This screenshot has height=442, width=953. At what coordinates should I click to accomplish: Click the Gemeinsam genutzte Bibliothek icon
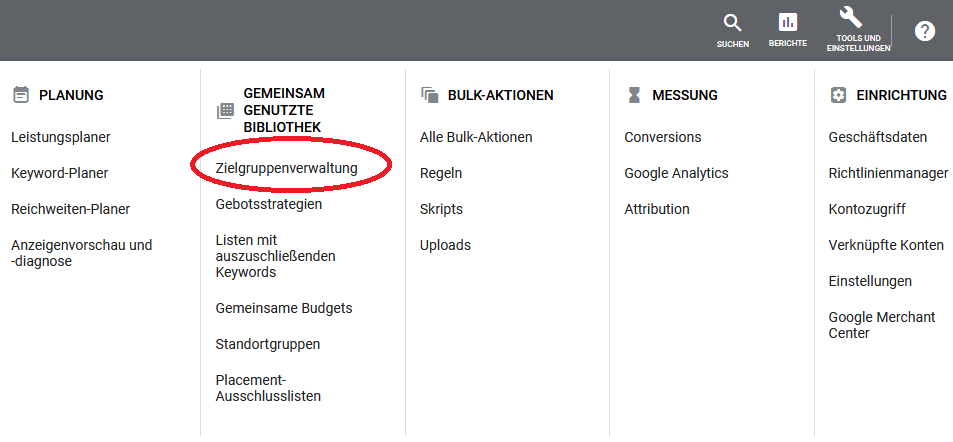click(x=226, y=110)
